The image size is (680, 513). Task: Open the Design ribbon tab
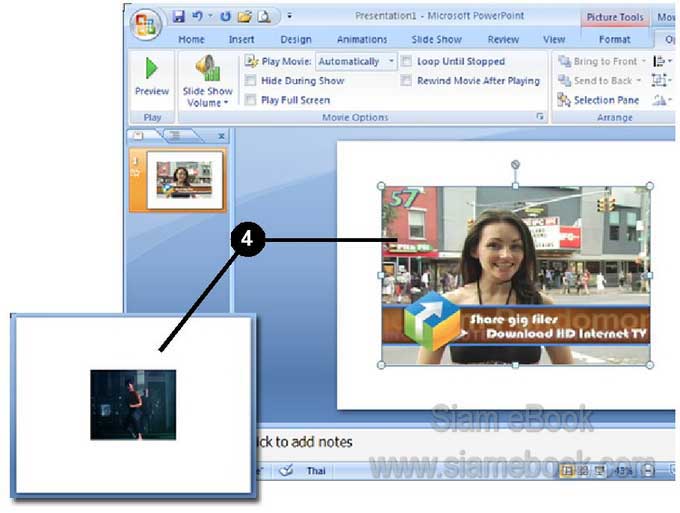[x=296, y=39]
